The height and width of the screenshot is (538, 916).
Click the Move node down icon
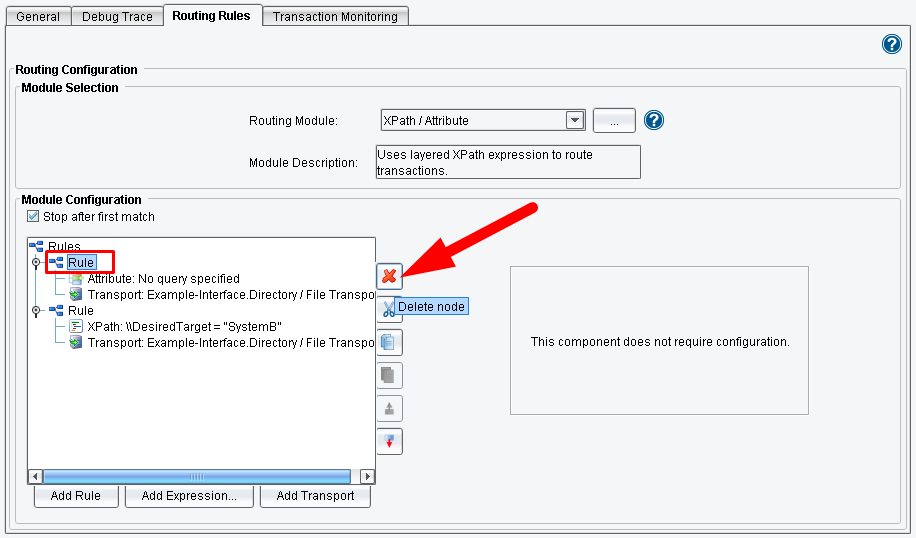tap(389, 441)
